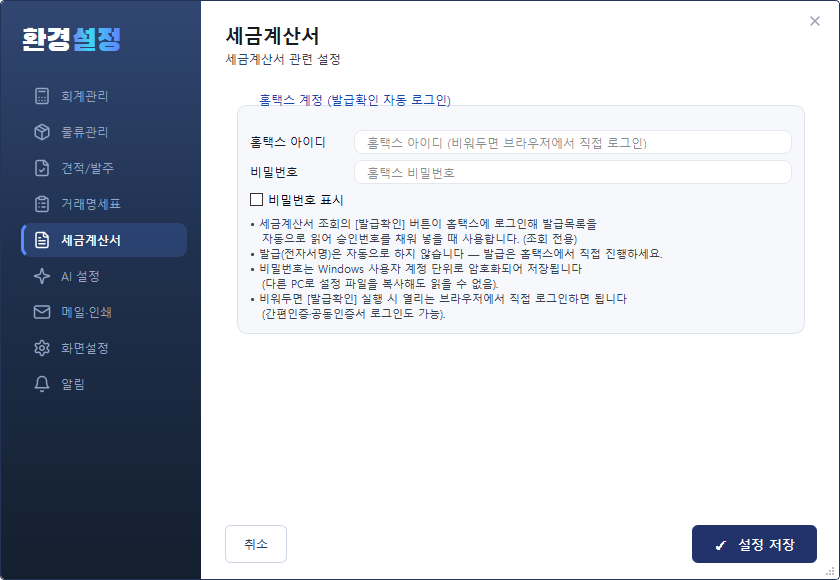This screenshot has height=580, width=840.
Task: Click the 견적/발주 document check icon
Action: pos(42,168)
